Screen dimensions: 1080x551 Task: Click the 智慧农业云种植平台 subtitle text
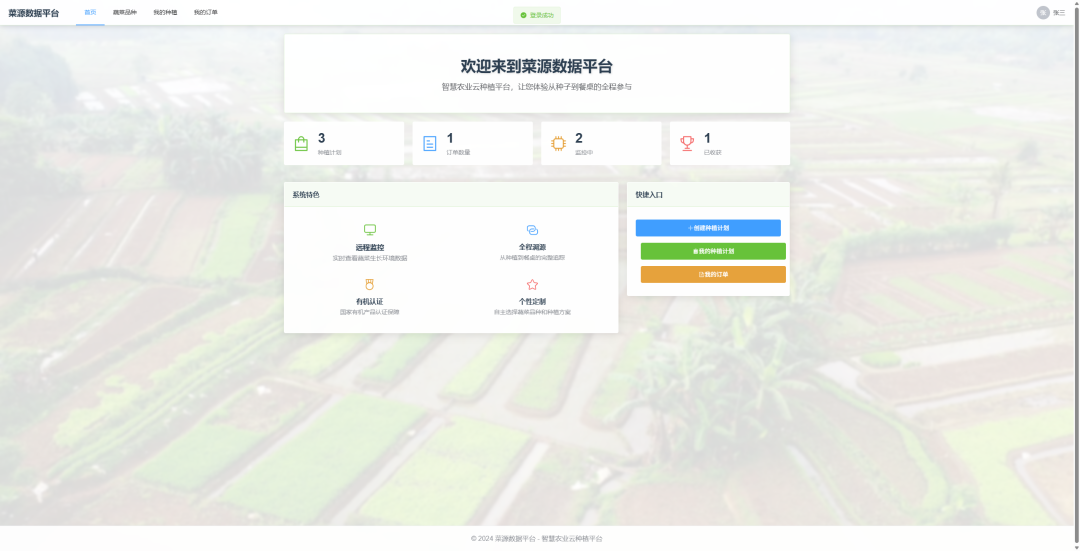[x=537, y=87]
